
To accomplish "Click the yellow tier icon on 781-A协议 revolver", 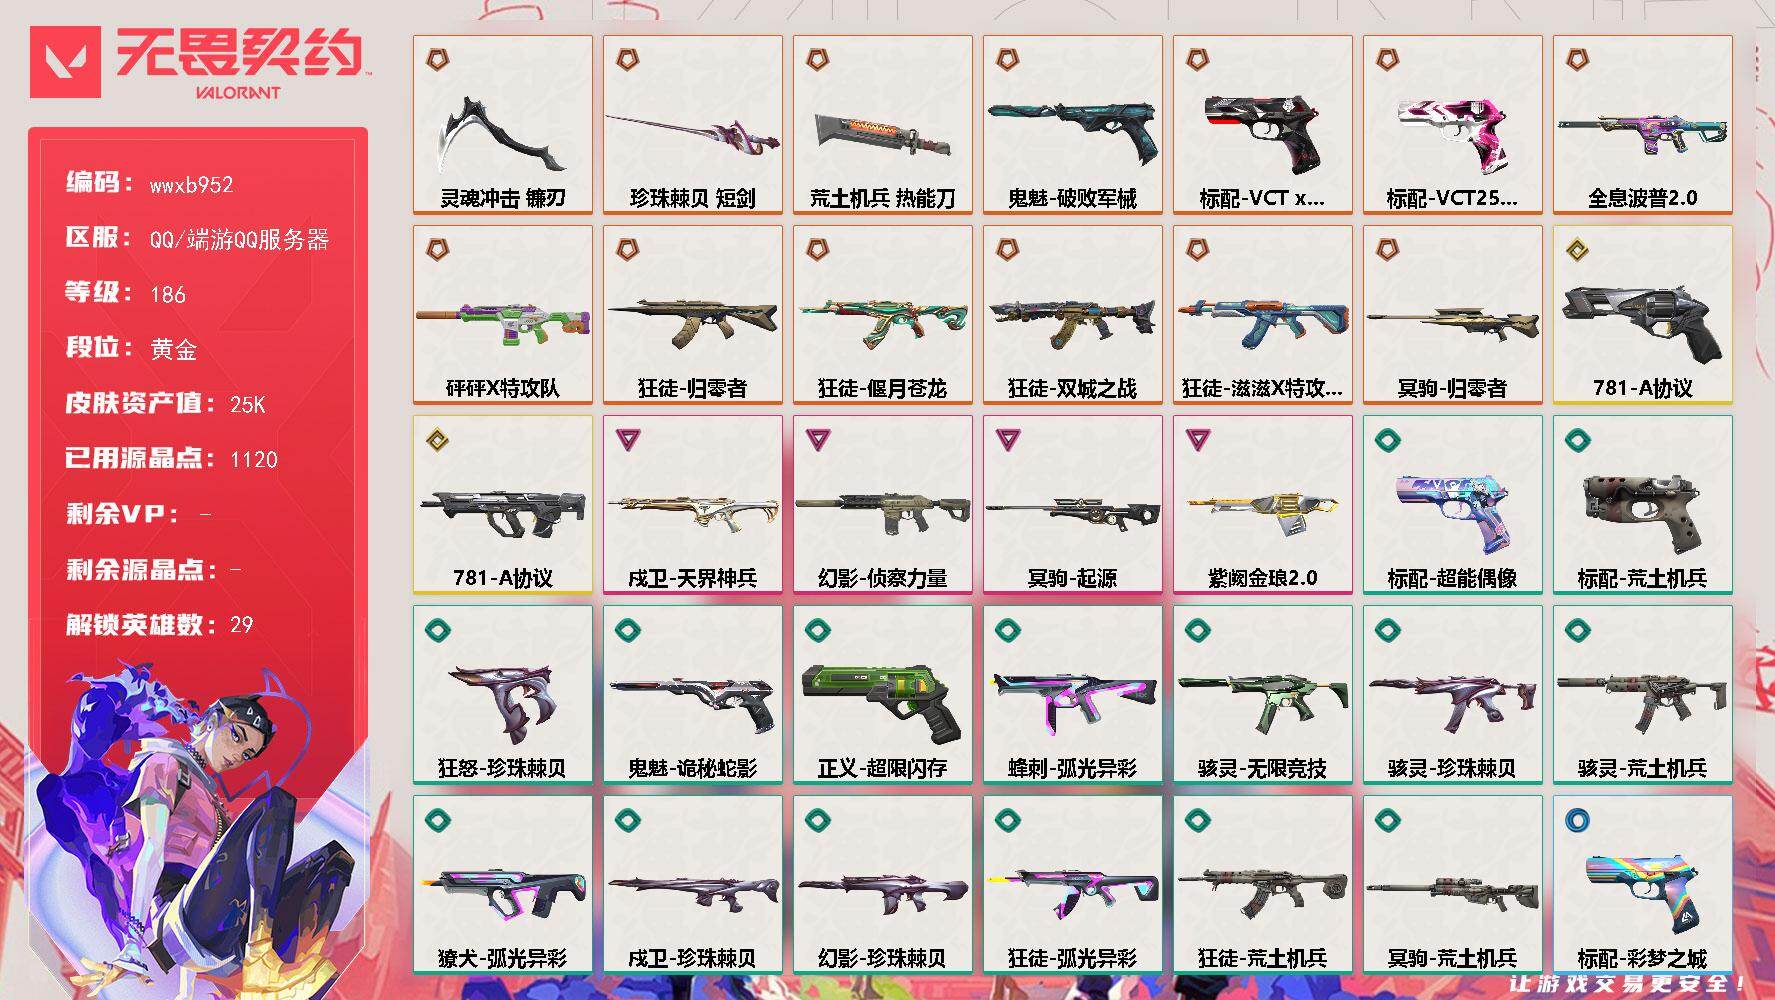I will click(x=1577, y=250).
